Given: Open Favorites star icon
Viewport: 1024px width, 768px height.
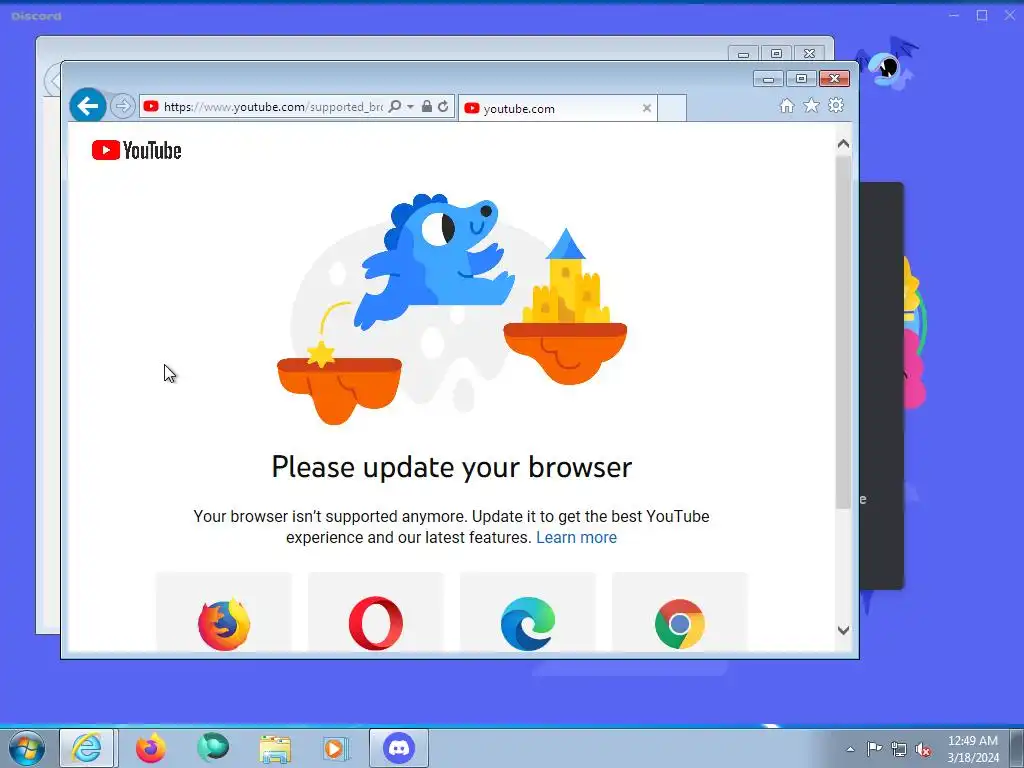Looking at the screenshot, I should (x=811, y=105).
